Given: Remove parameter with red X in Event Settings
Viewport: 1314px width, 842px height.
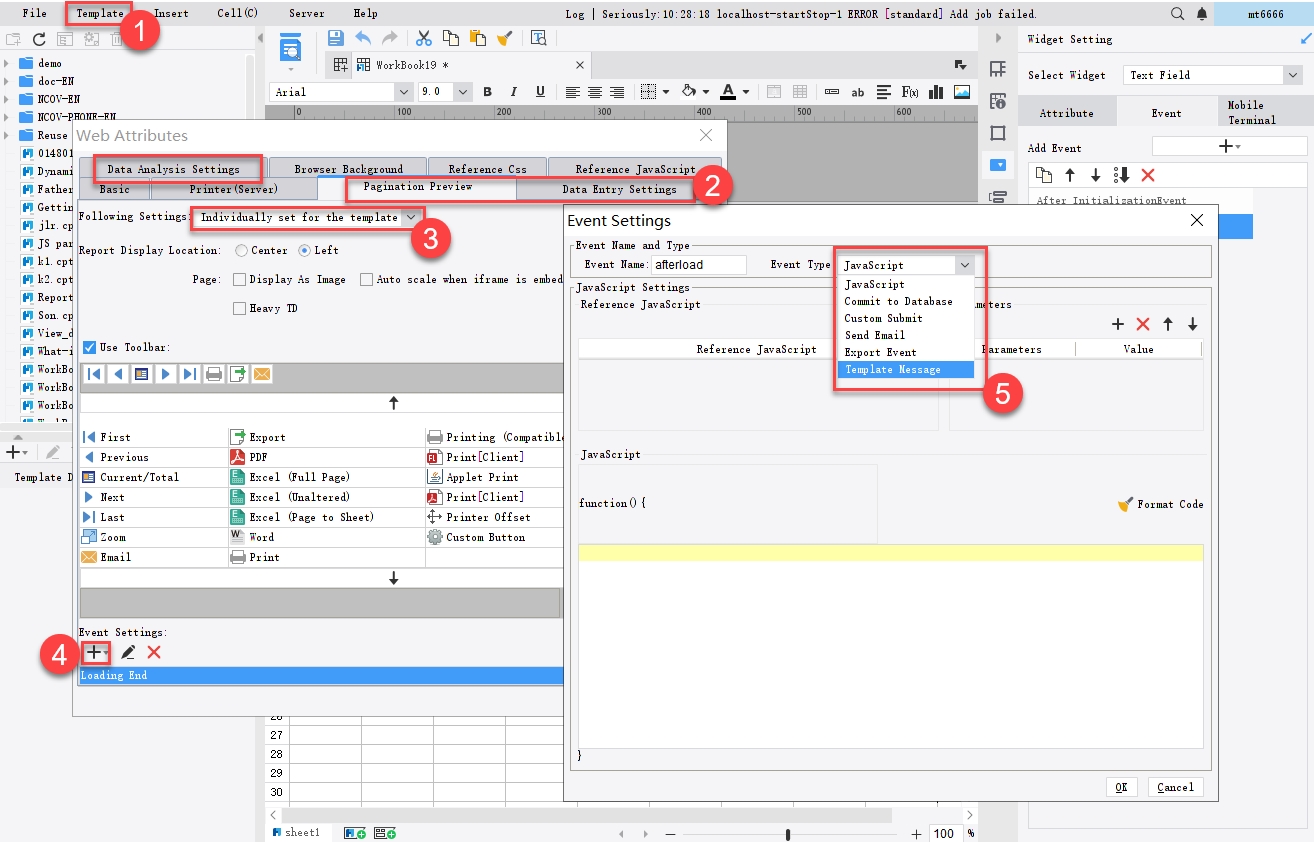Looking at the screenshot, I should click(1143, 324).
